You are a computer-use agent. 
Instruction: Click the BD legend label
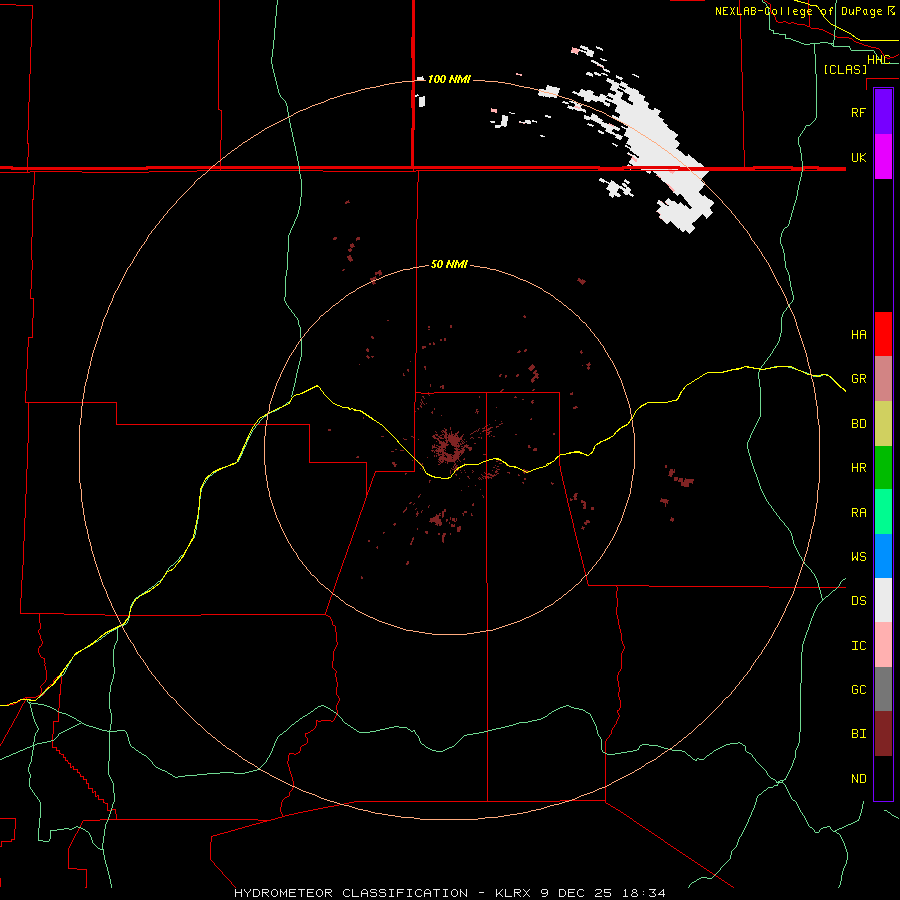pos(858,424)
